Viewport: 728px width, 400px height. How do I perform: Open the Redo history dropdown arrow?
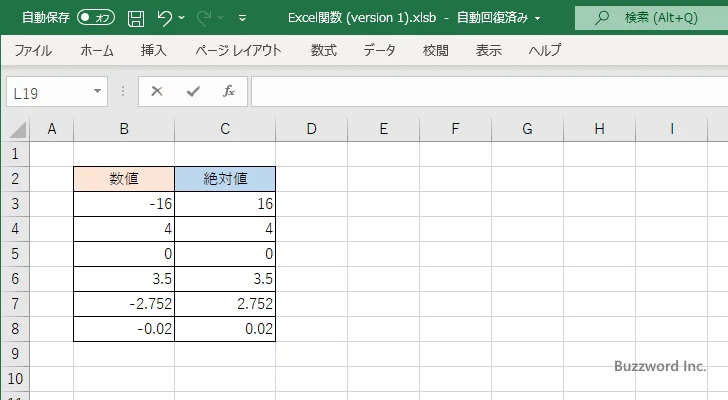coord(221,18)
